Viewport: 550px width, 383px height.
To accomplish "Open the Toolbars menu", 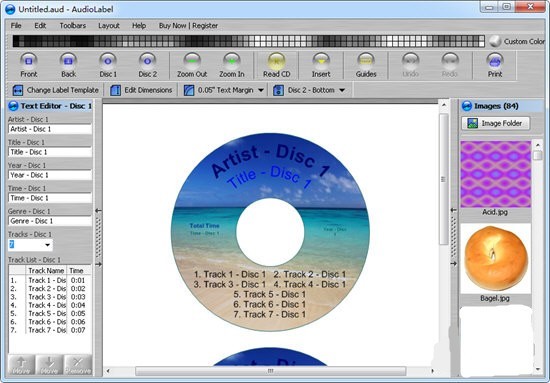I will tap(73, 26).
